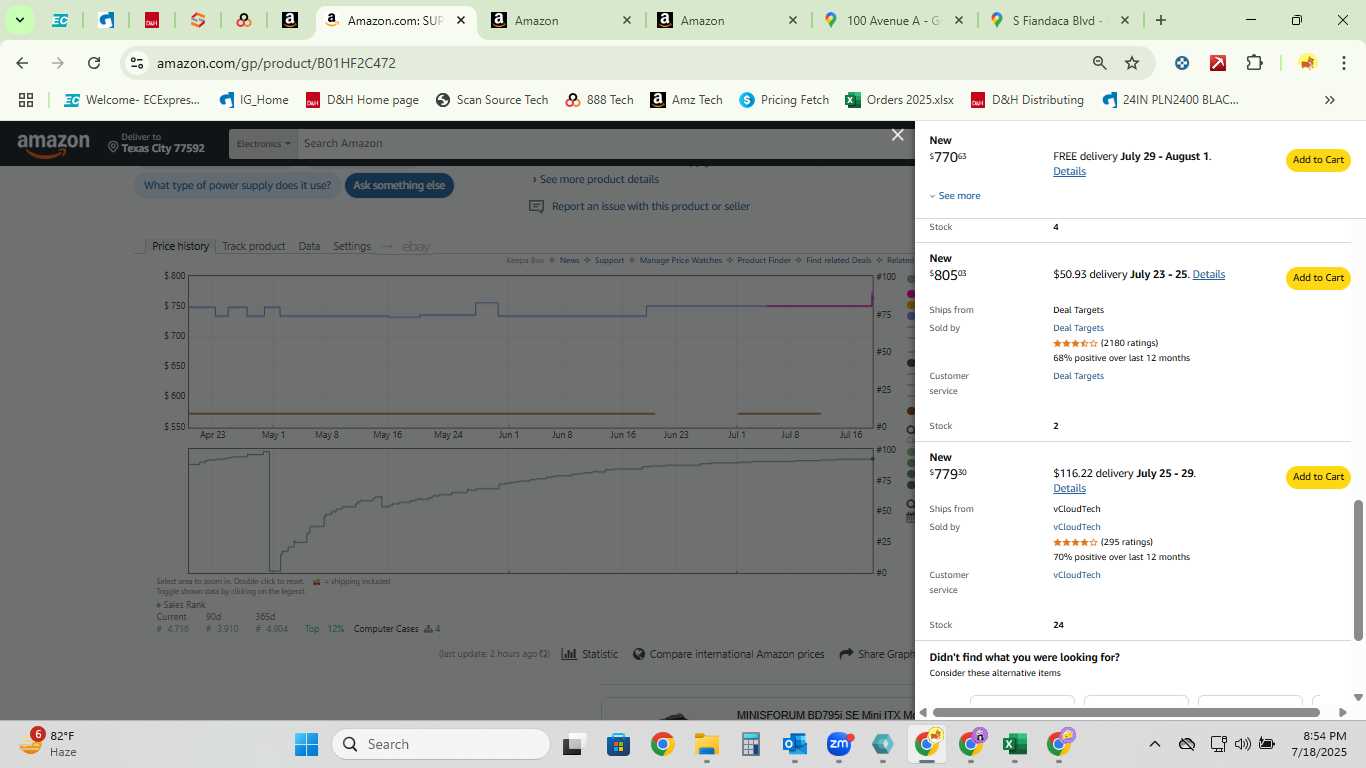Show more bookmarks with the chevron
1366x768 pixels.
pos(1329,100)
